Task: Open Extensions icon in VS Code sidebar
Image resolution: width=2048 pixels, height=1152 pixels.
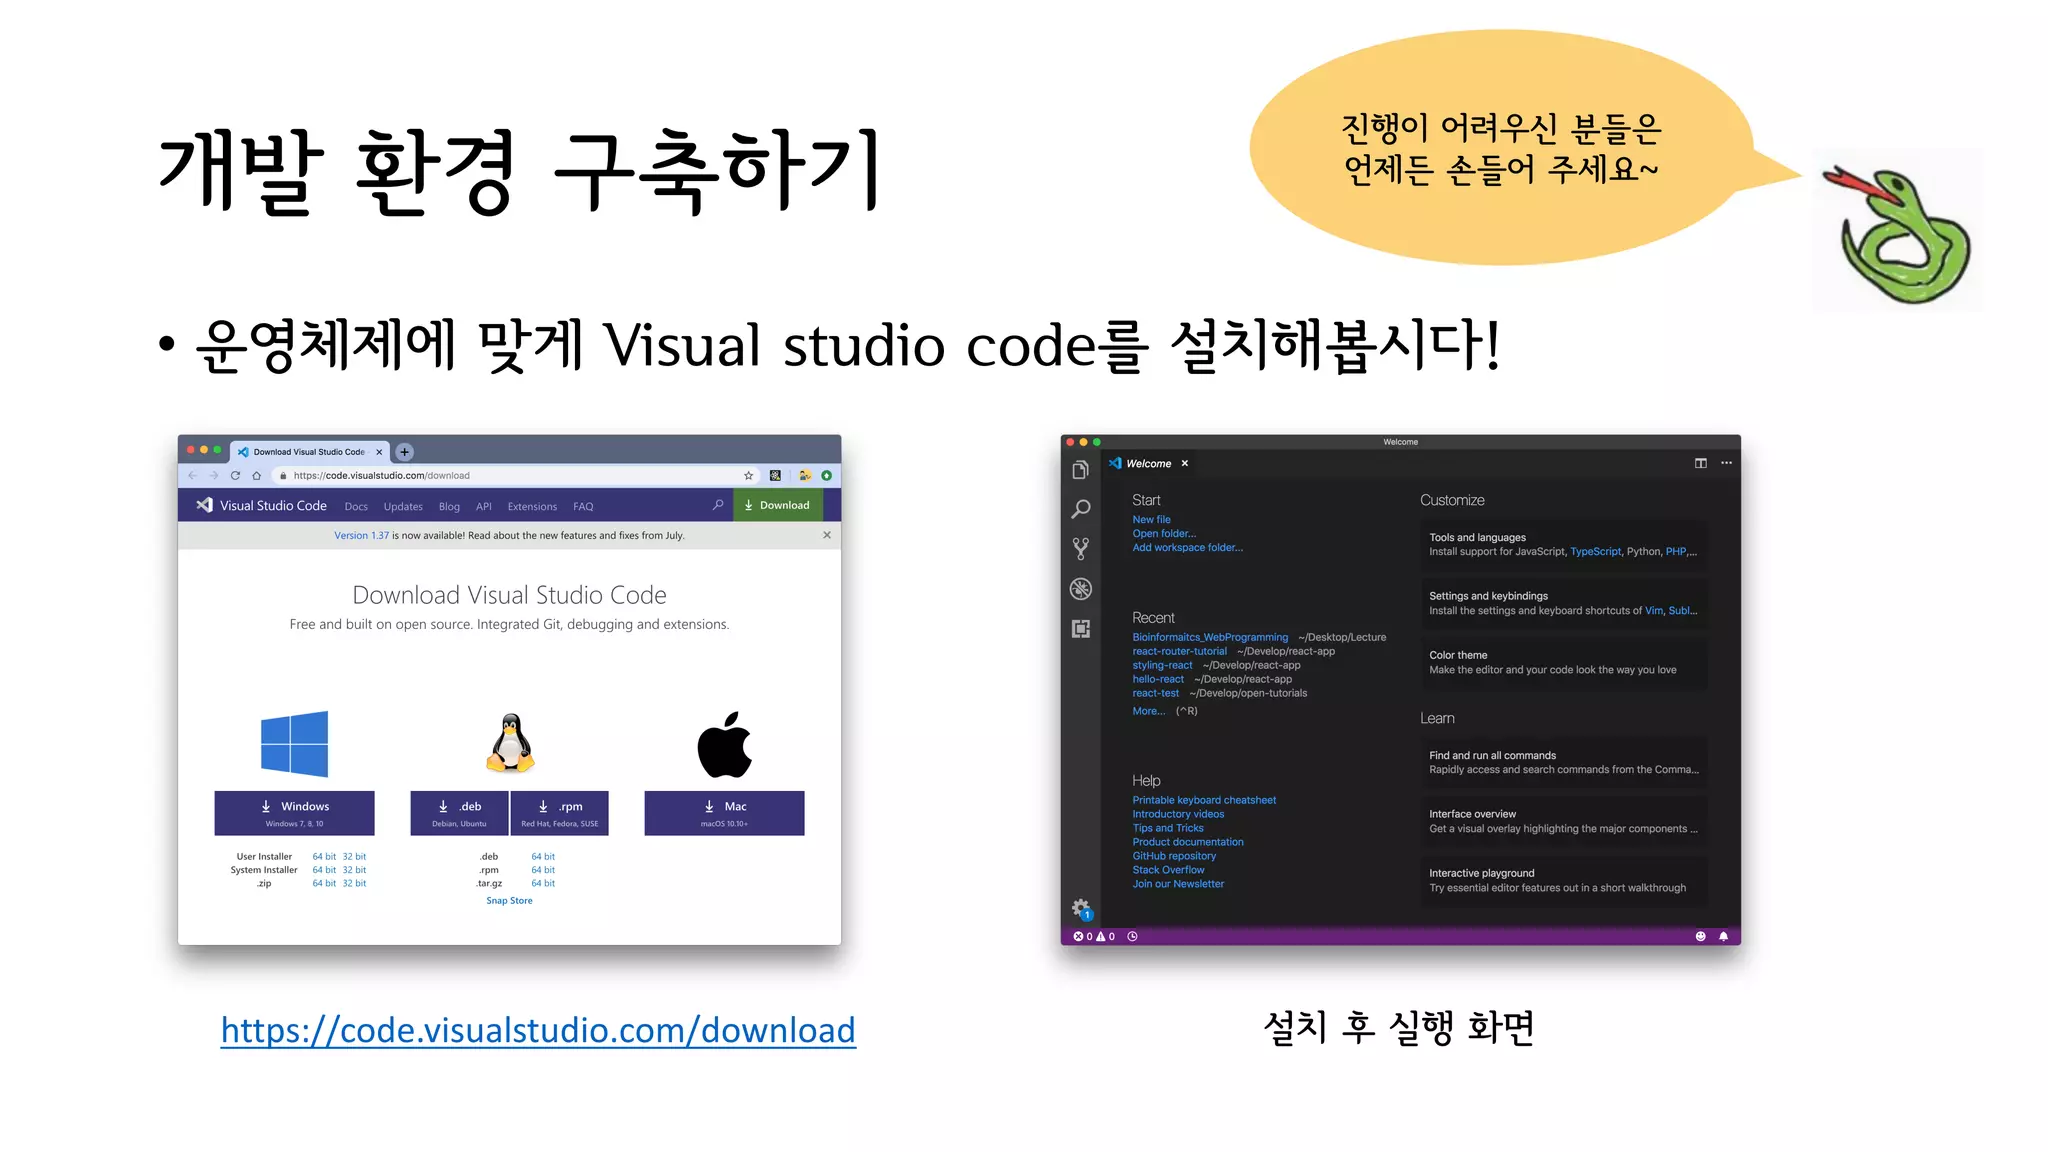Action: point(1080,629)
